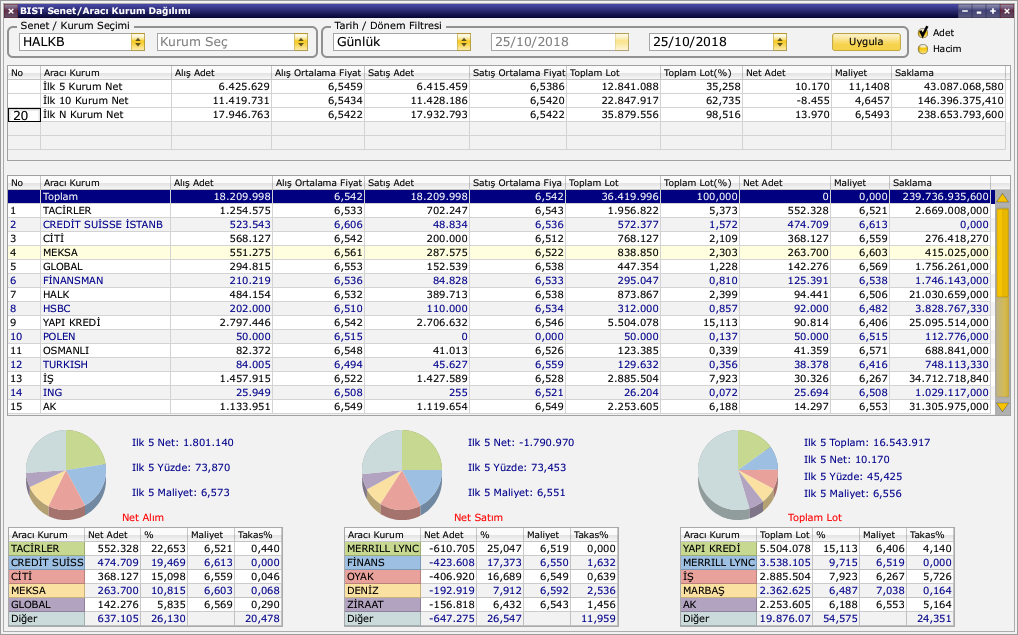This screenshot has width=1018, height=635.
Task: Select the Adet radio option
Action: tap(923, 32)
